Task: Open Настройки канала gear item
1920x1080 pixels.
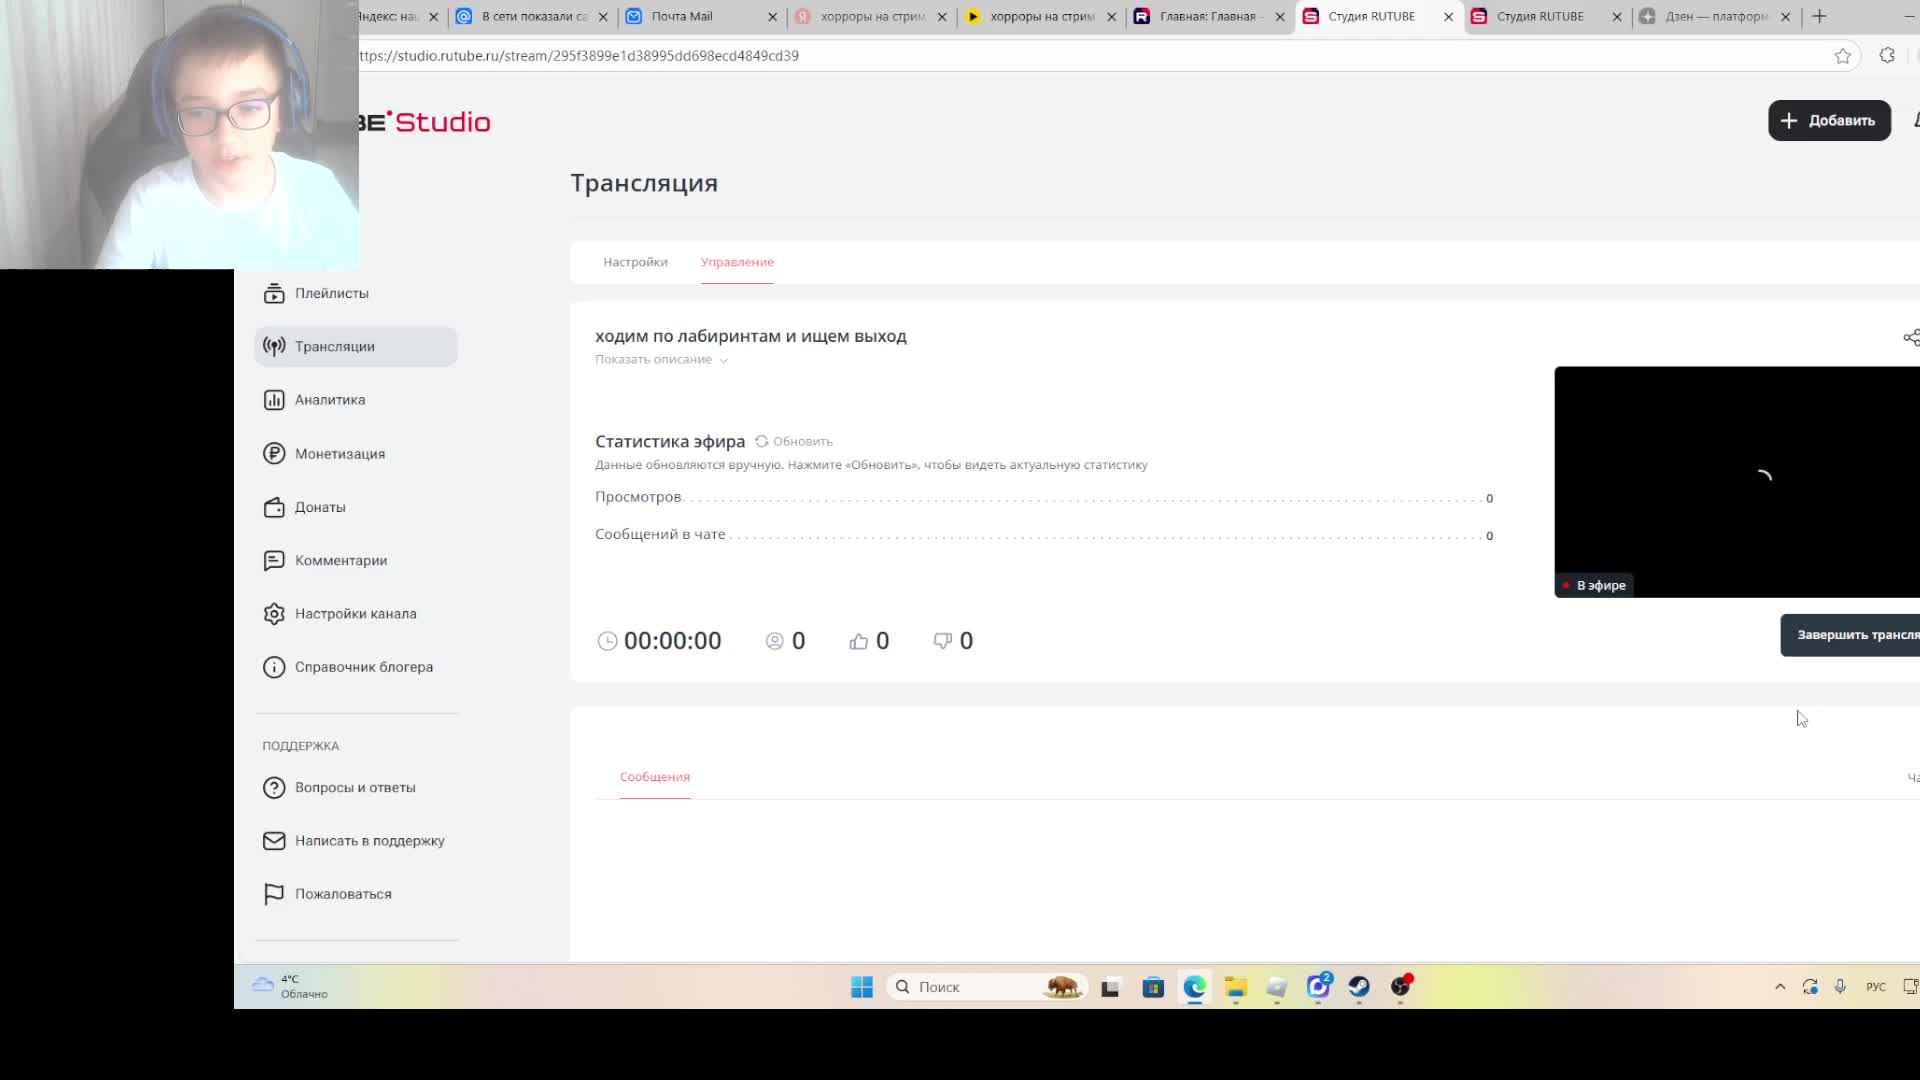Action: coord(355,614)
